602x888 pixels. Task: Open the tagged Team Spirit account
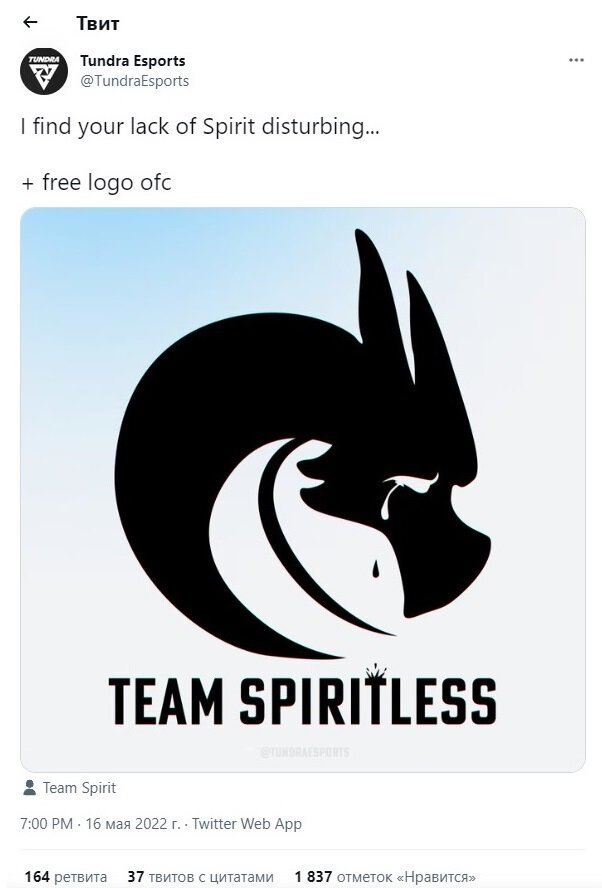tap(79, 788)
